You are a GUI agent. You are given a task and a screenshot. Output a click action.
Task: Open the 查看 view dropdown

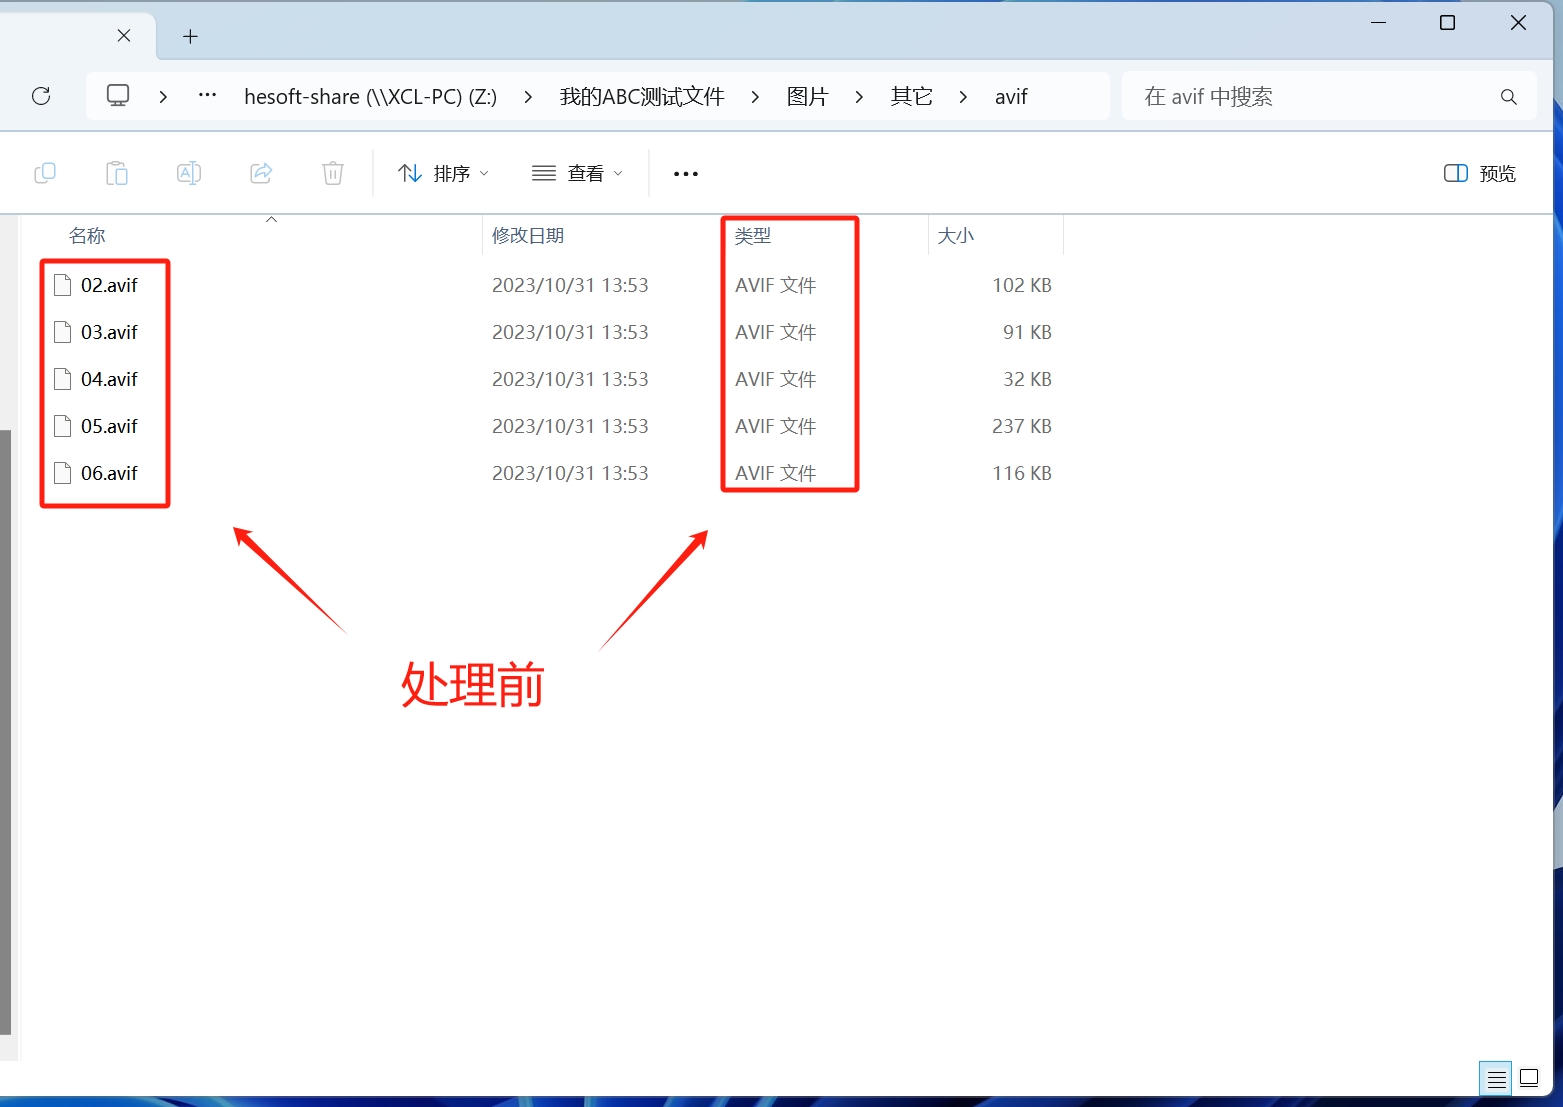[x=577, y=172]
